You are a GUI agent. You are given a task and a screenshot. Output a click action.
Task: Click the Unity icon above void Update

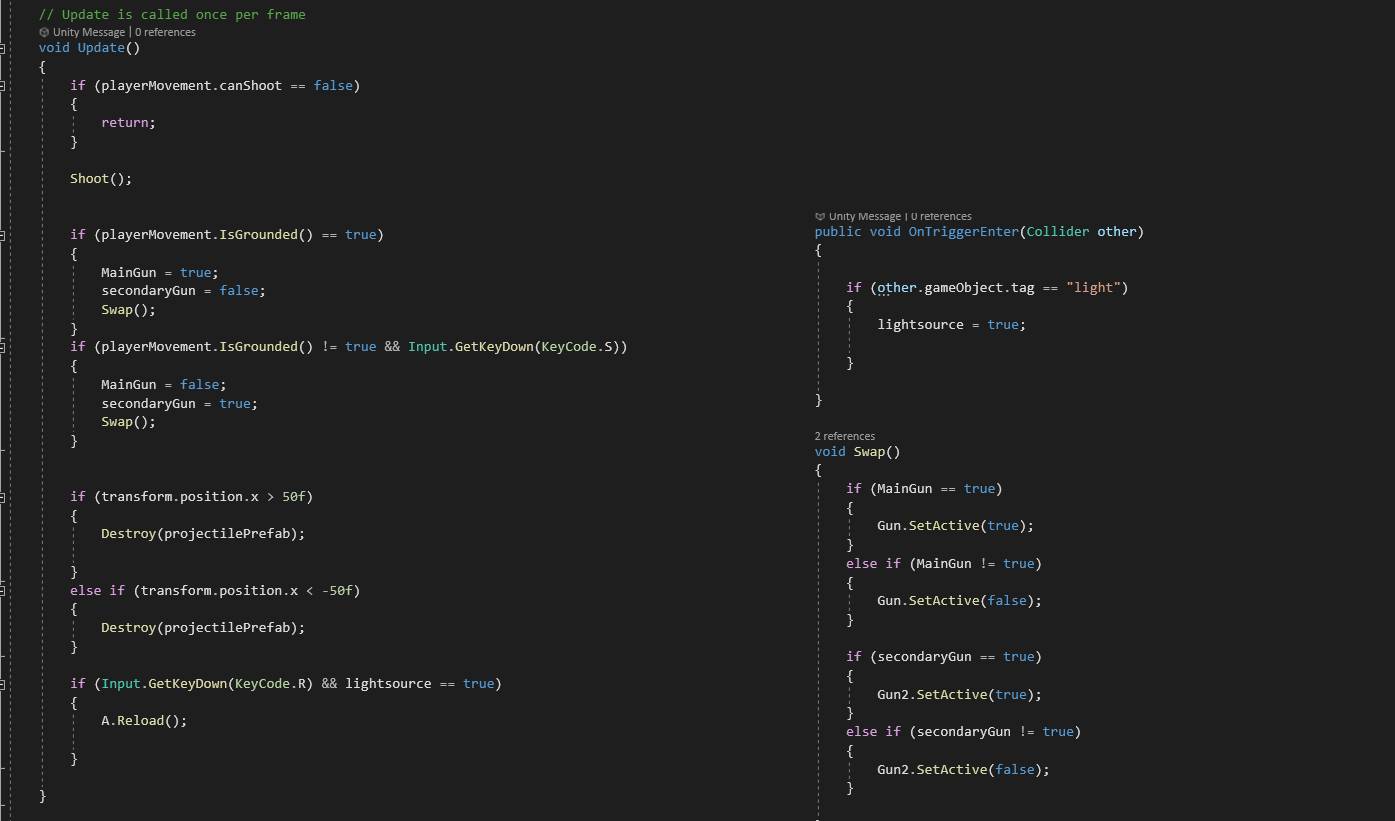click(x=44, y=32)
